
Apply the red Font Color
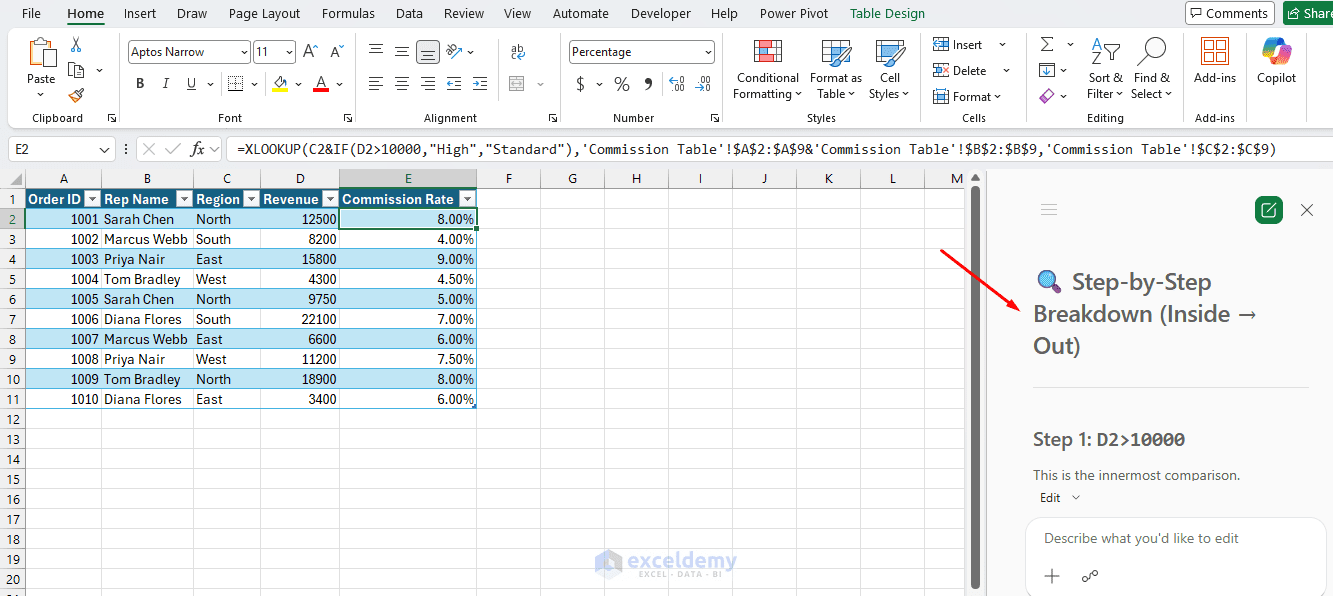coord(321,84)
